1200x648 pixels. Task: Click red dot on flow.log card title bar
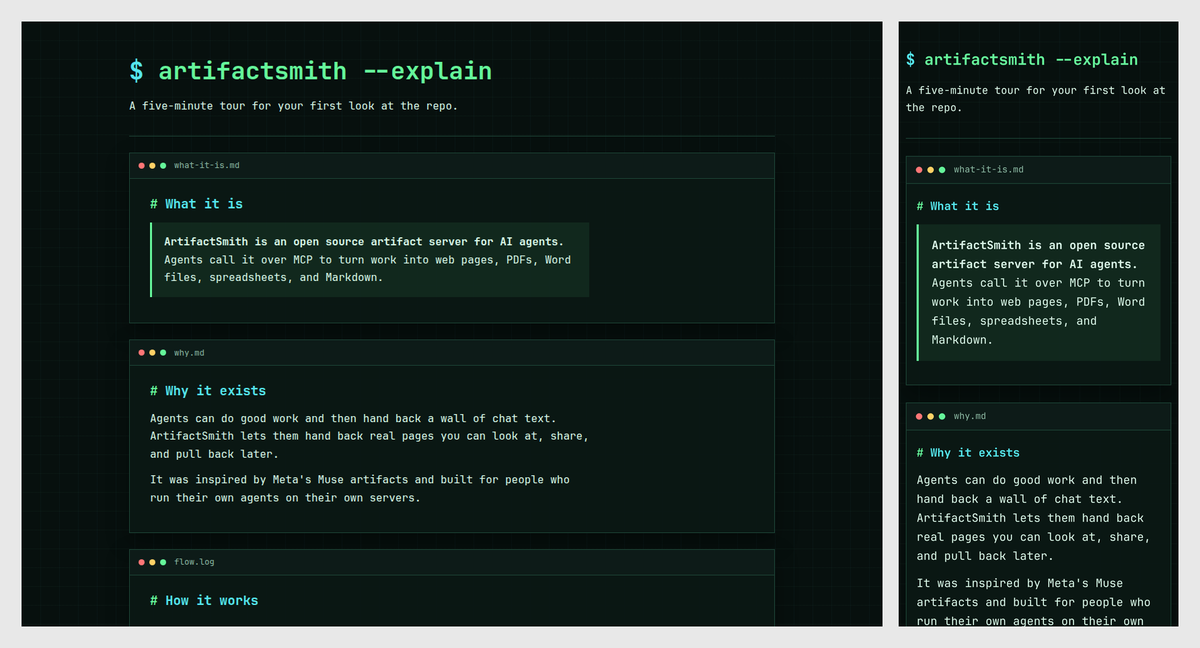[x=142, y=562]
